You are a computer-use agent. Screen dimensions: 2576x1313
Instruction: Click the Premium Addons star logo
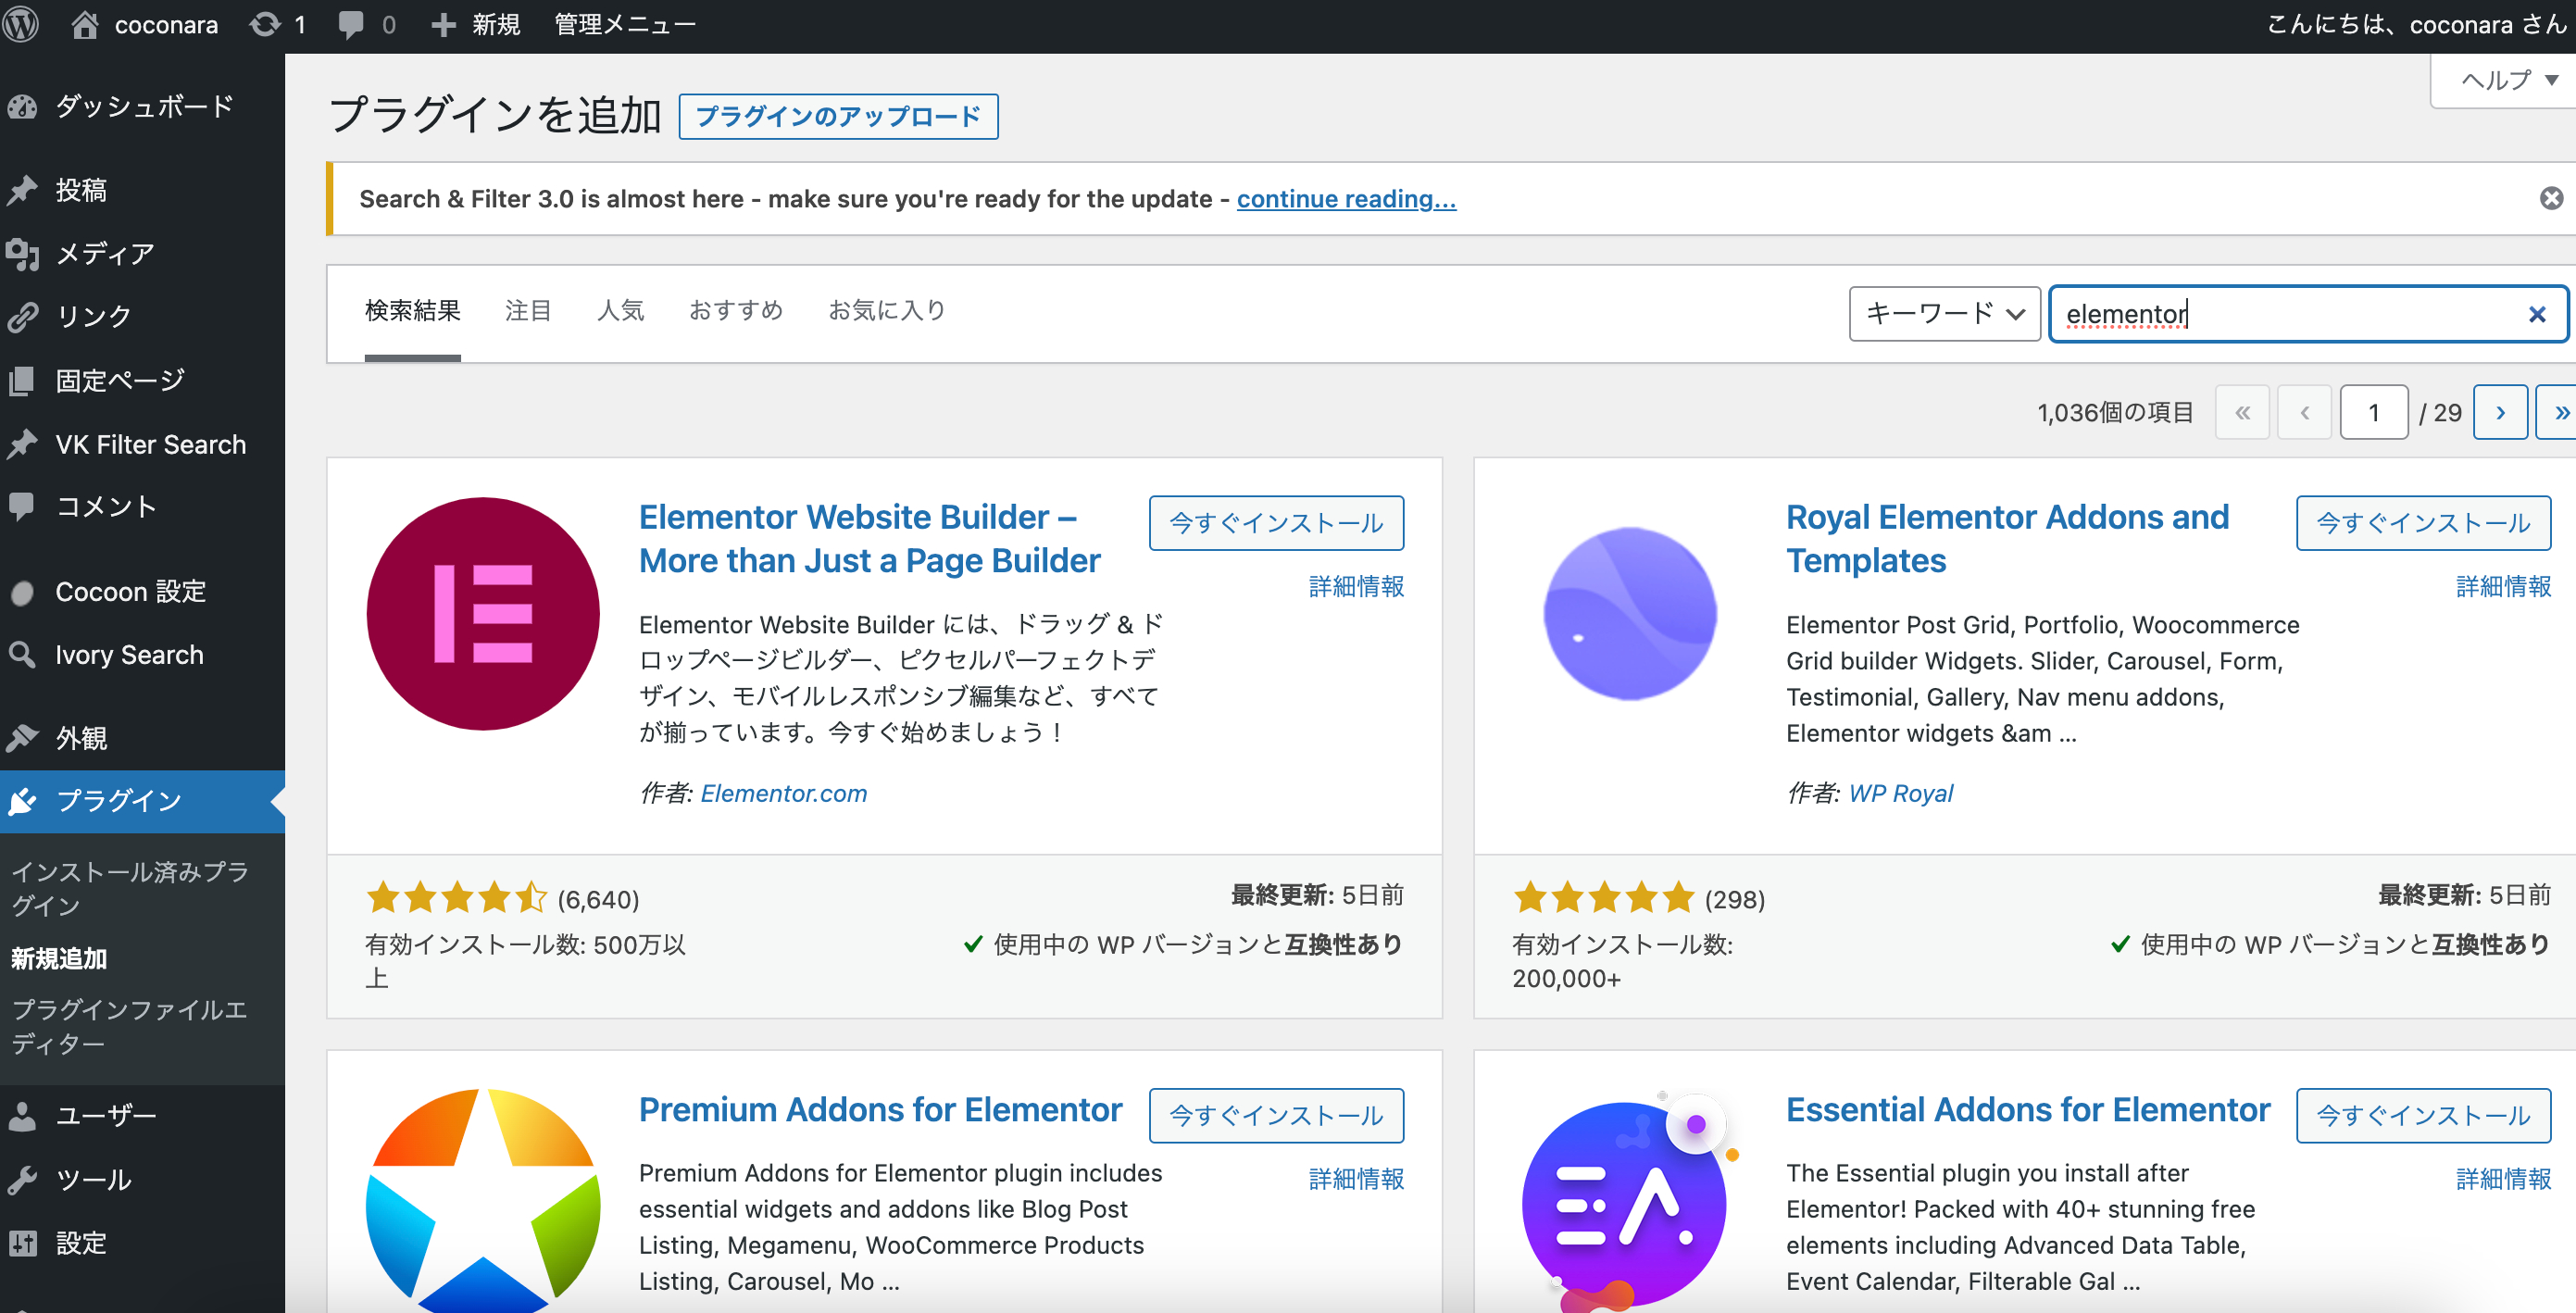coord(483,1200)
